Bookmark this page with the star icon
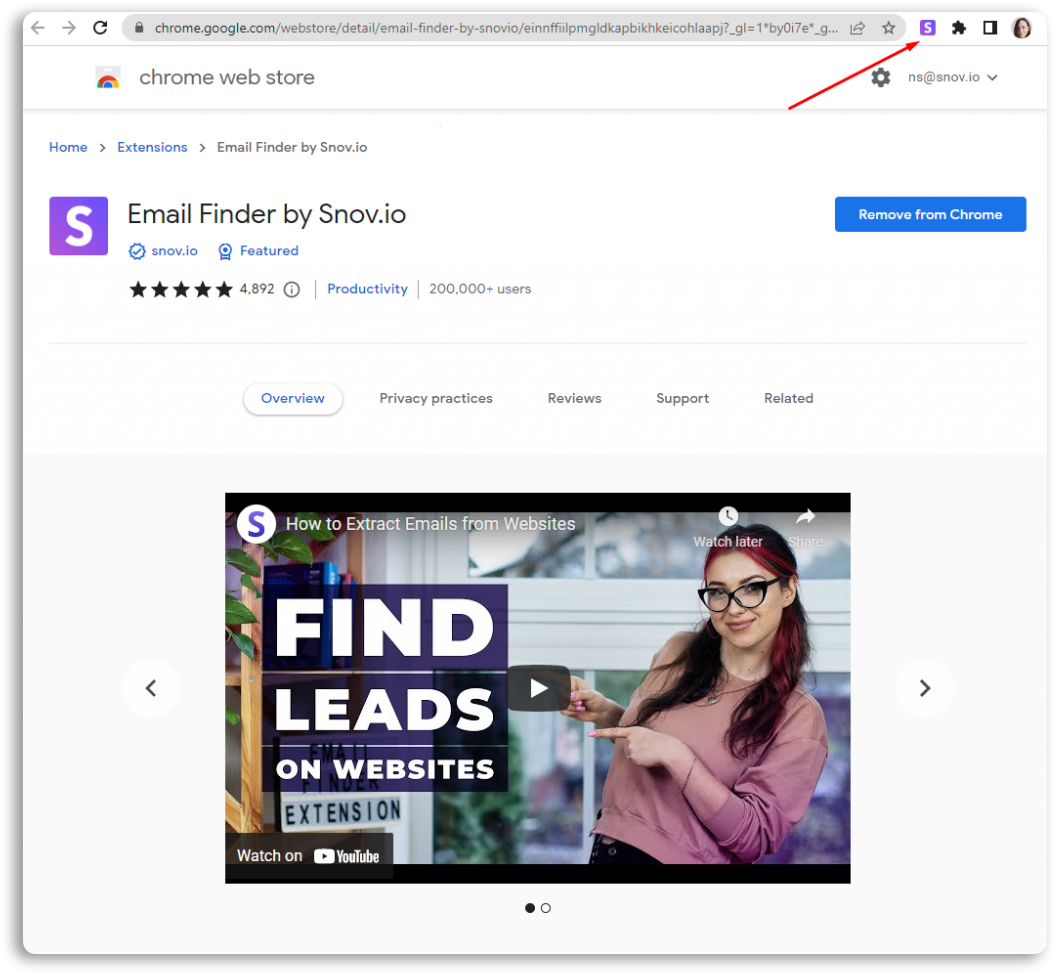The width and height of the screenshot is (1056, 974). click(x=888, y=28)
